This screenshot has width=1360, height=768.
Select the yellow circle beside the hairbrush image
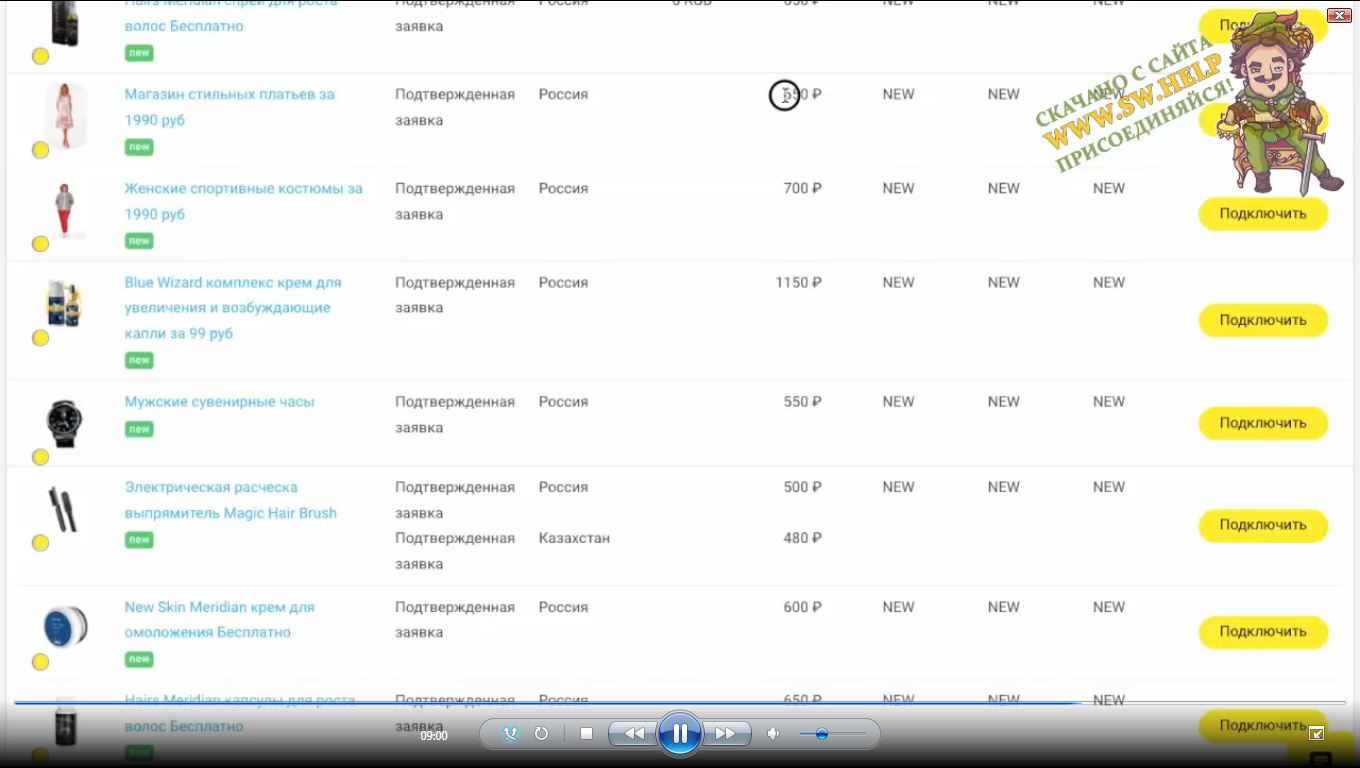[40, 543]
